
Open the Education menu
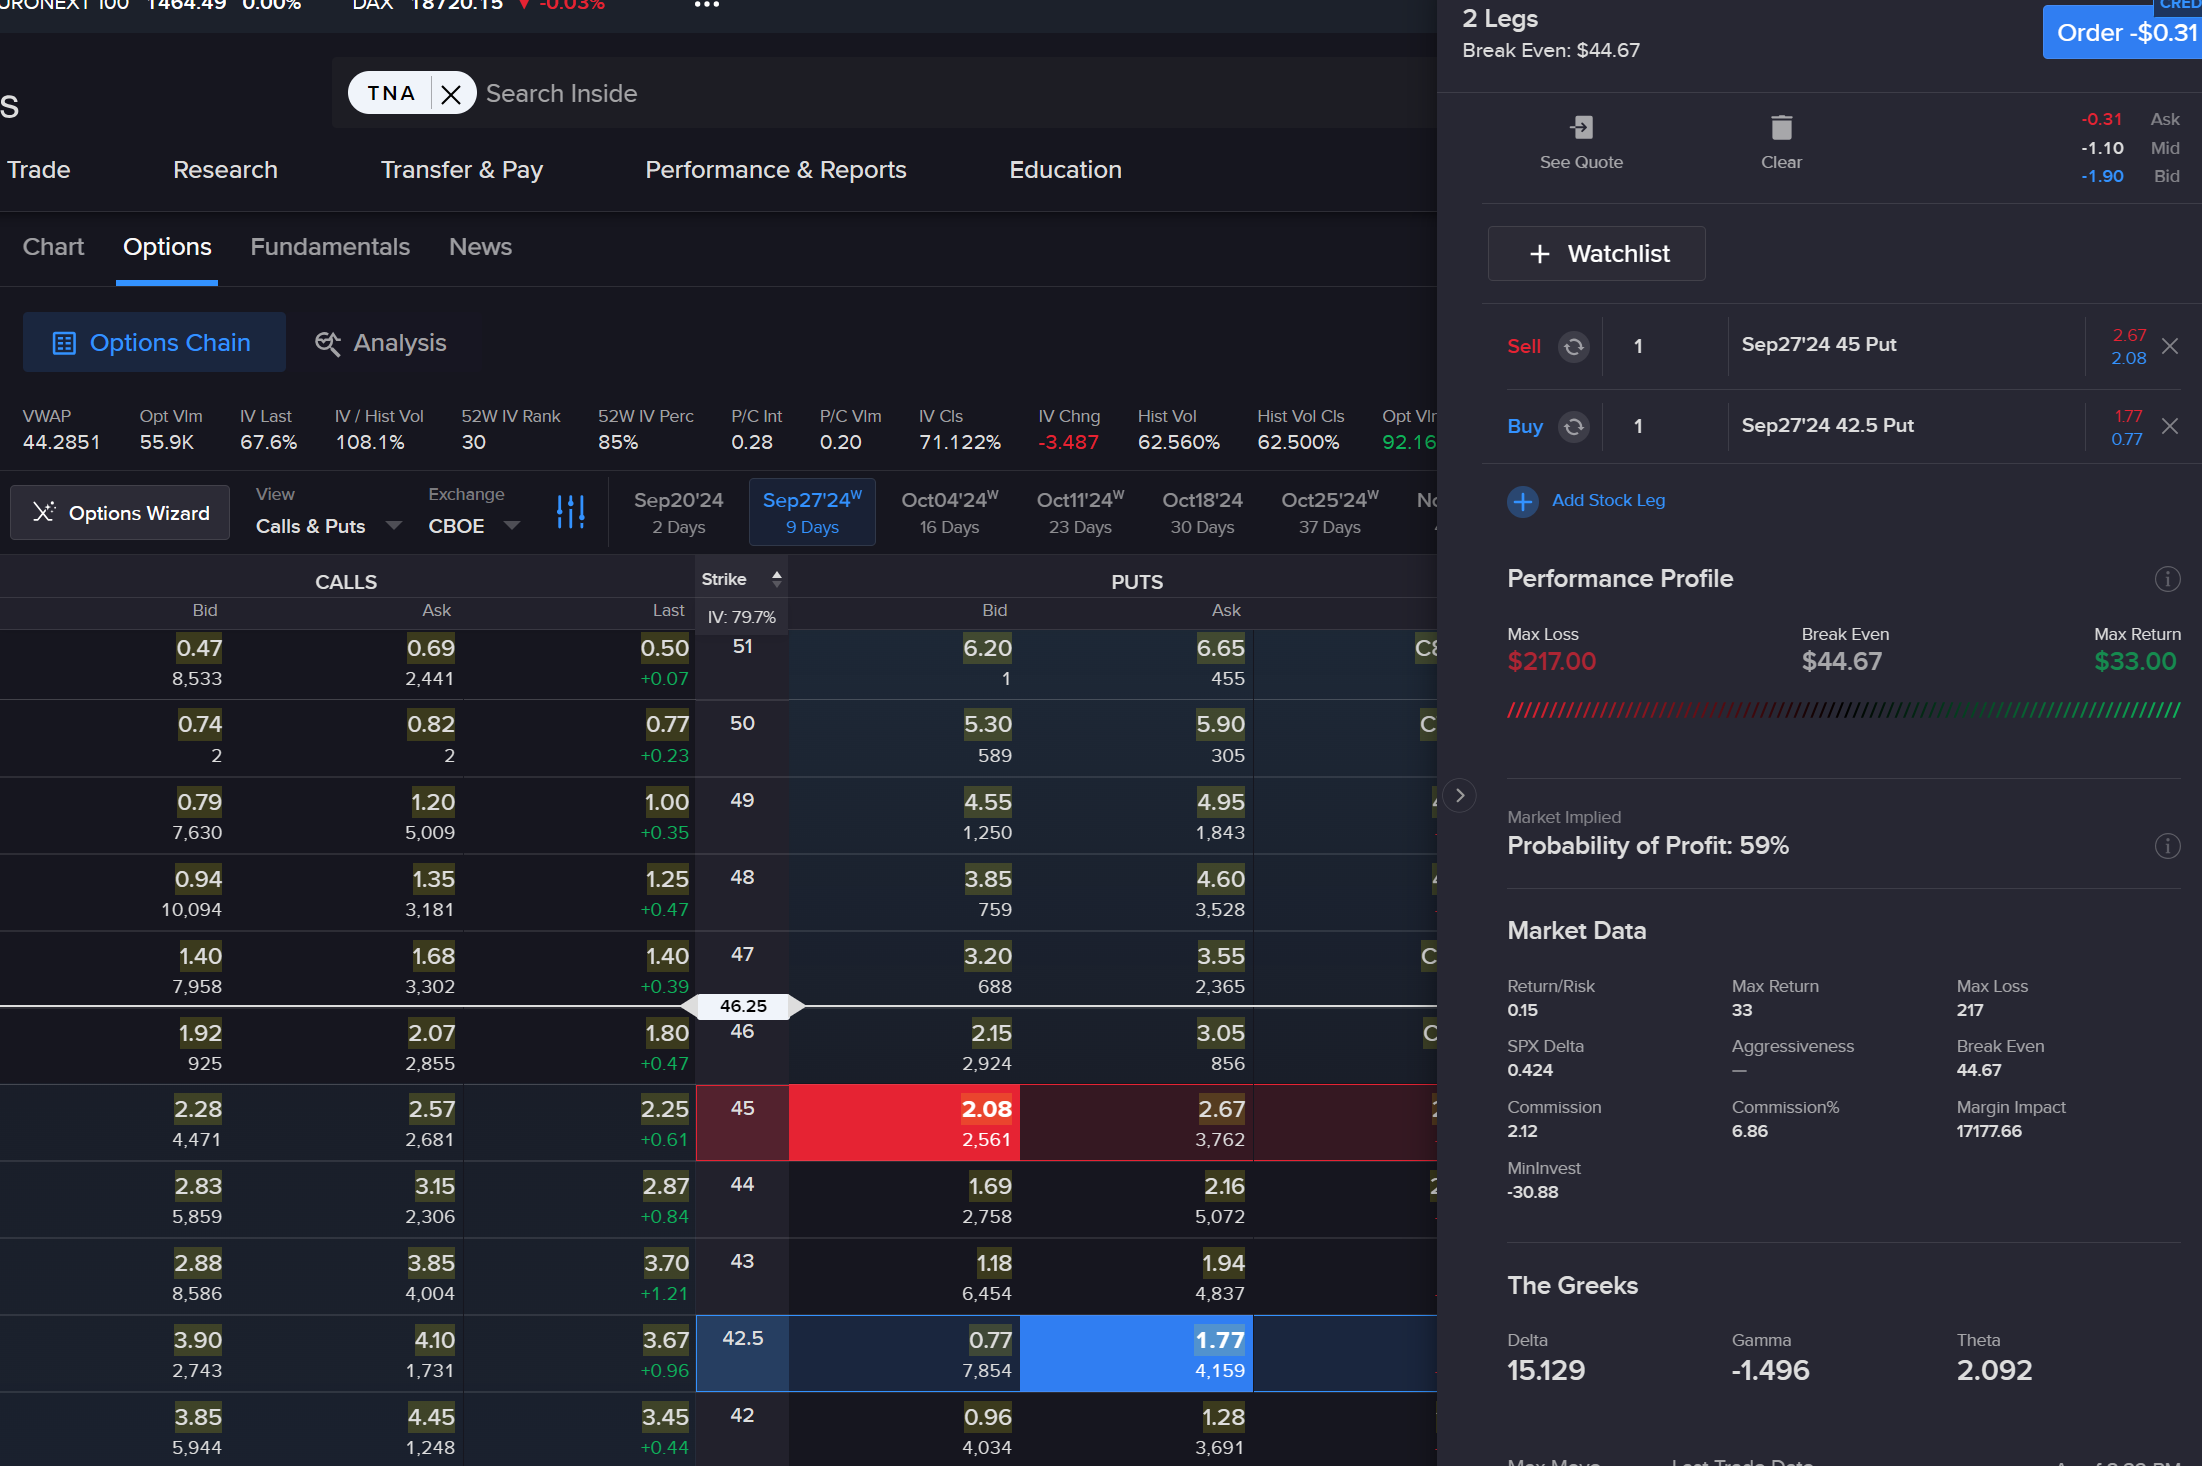coord(1065,170)
